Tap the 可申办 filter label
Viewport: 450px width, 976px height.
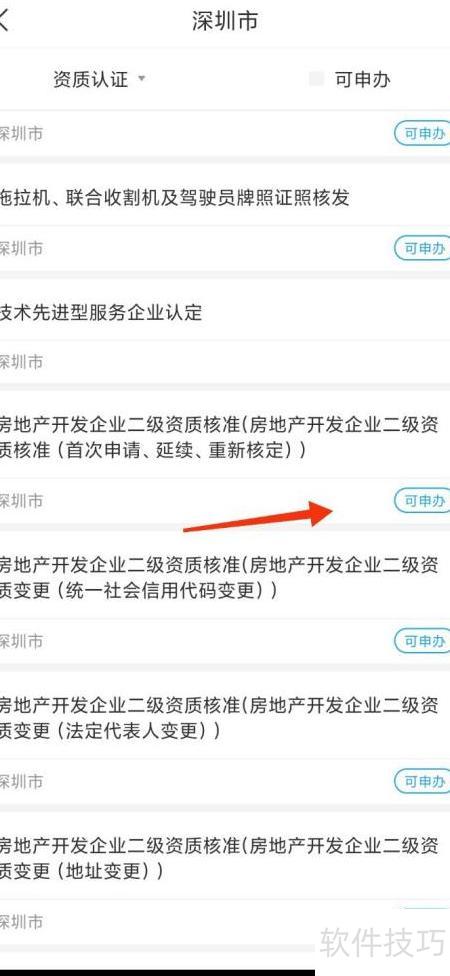tap(362, 80)
